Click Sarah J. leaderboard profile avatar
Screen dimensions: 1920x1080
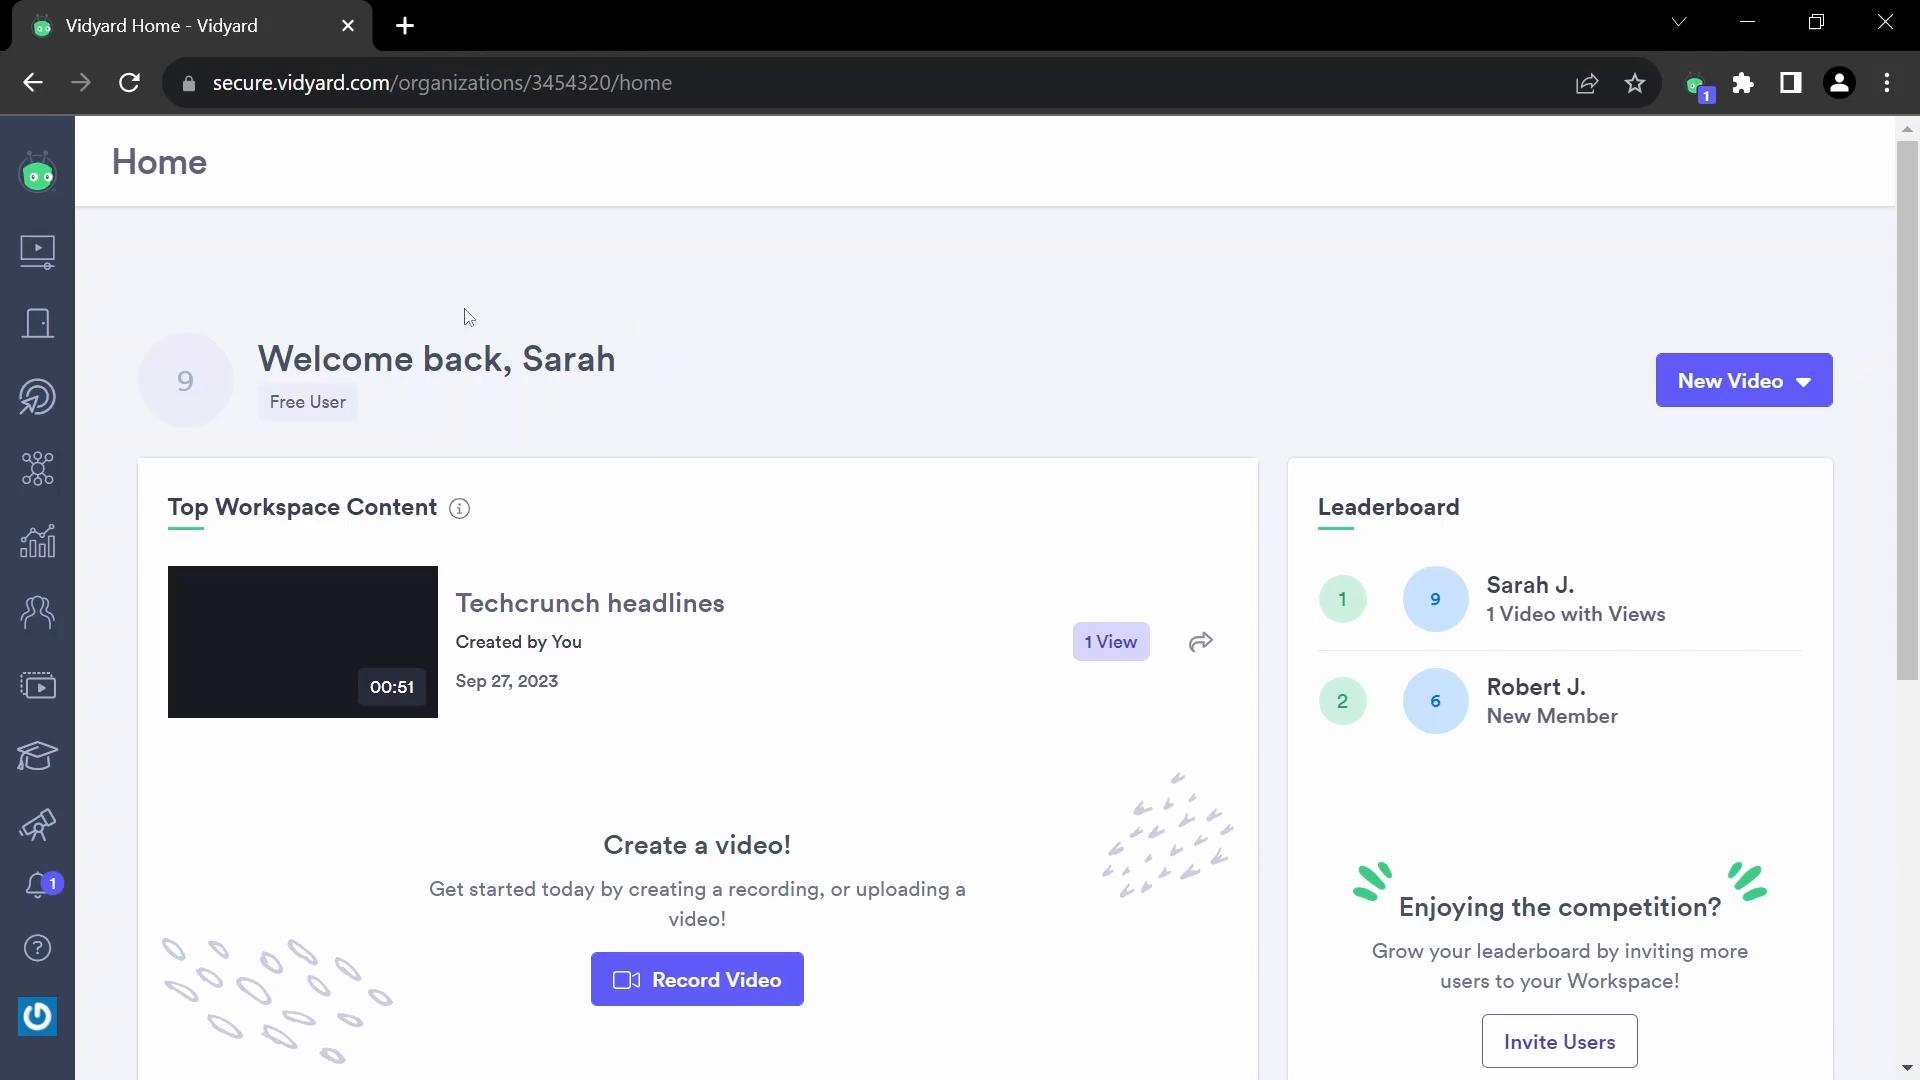coord(1435,599)
